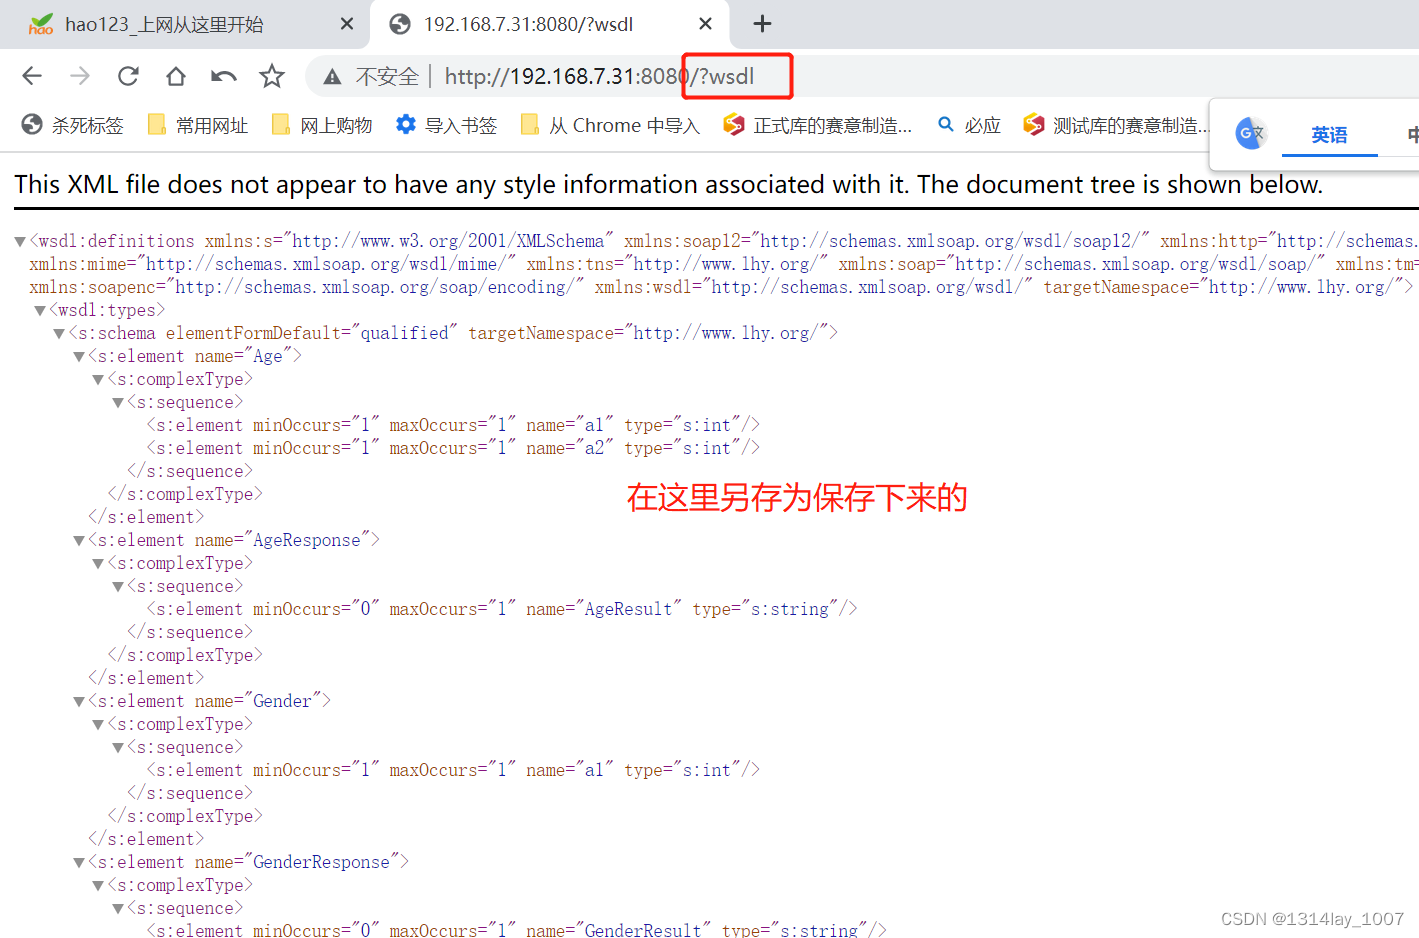Close the hao123 tab

click(x=347, y=24)
